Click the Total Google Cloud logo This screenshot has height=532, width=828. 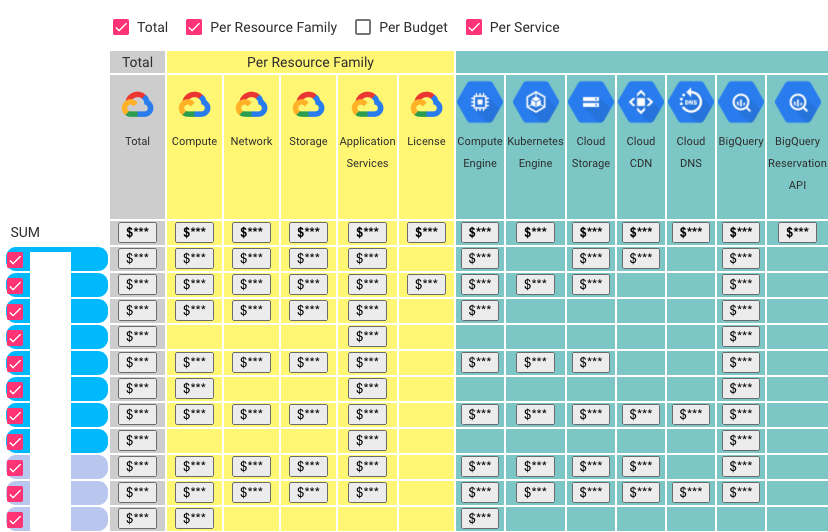coord(137,105)
